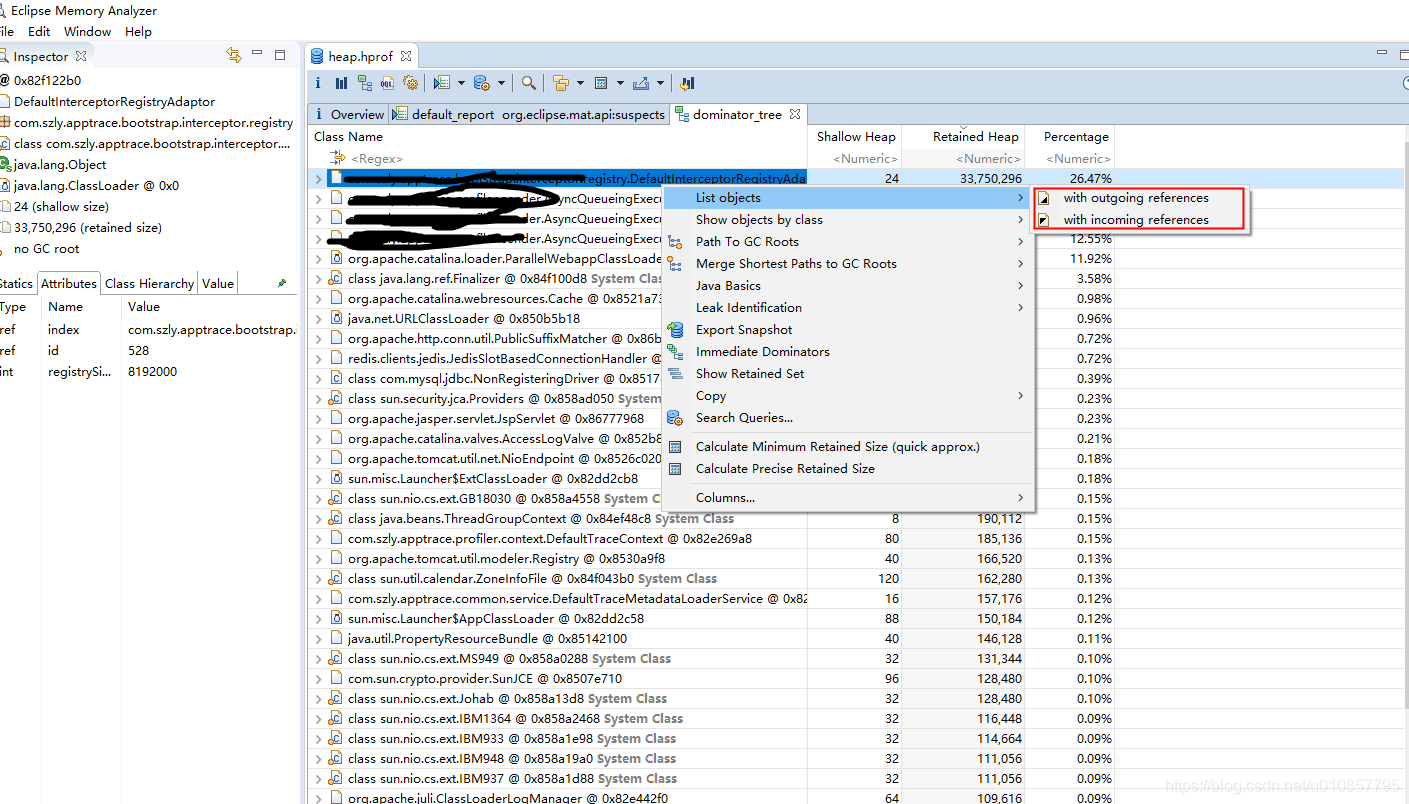Expand the org.apache.catalina.loader.ParallelWebappClassLoader row

tap(319, 259)
